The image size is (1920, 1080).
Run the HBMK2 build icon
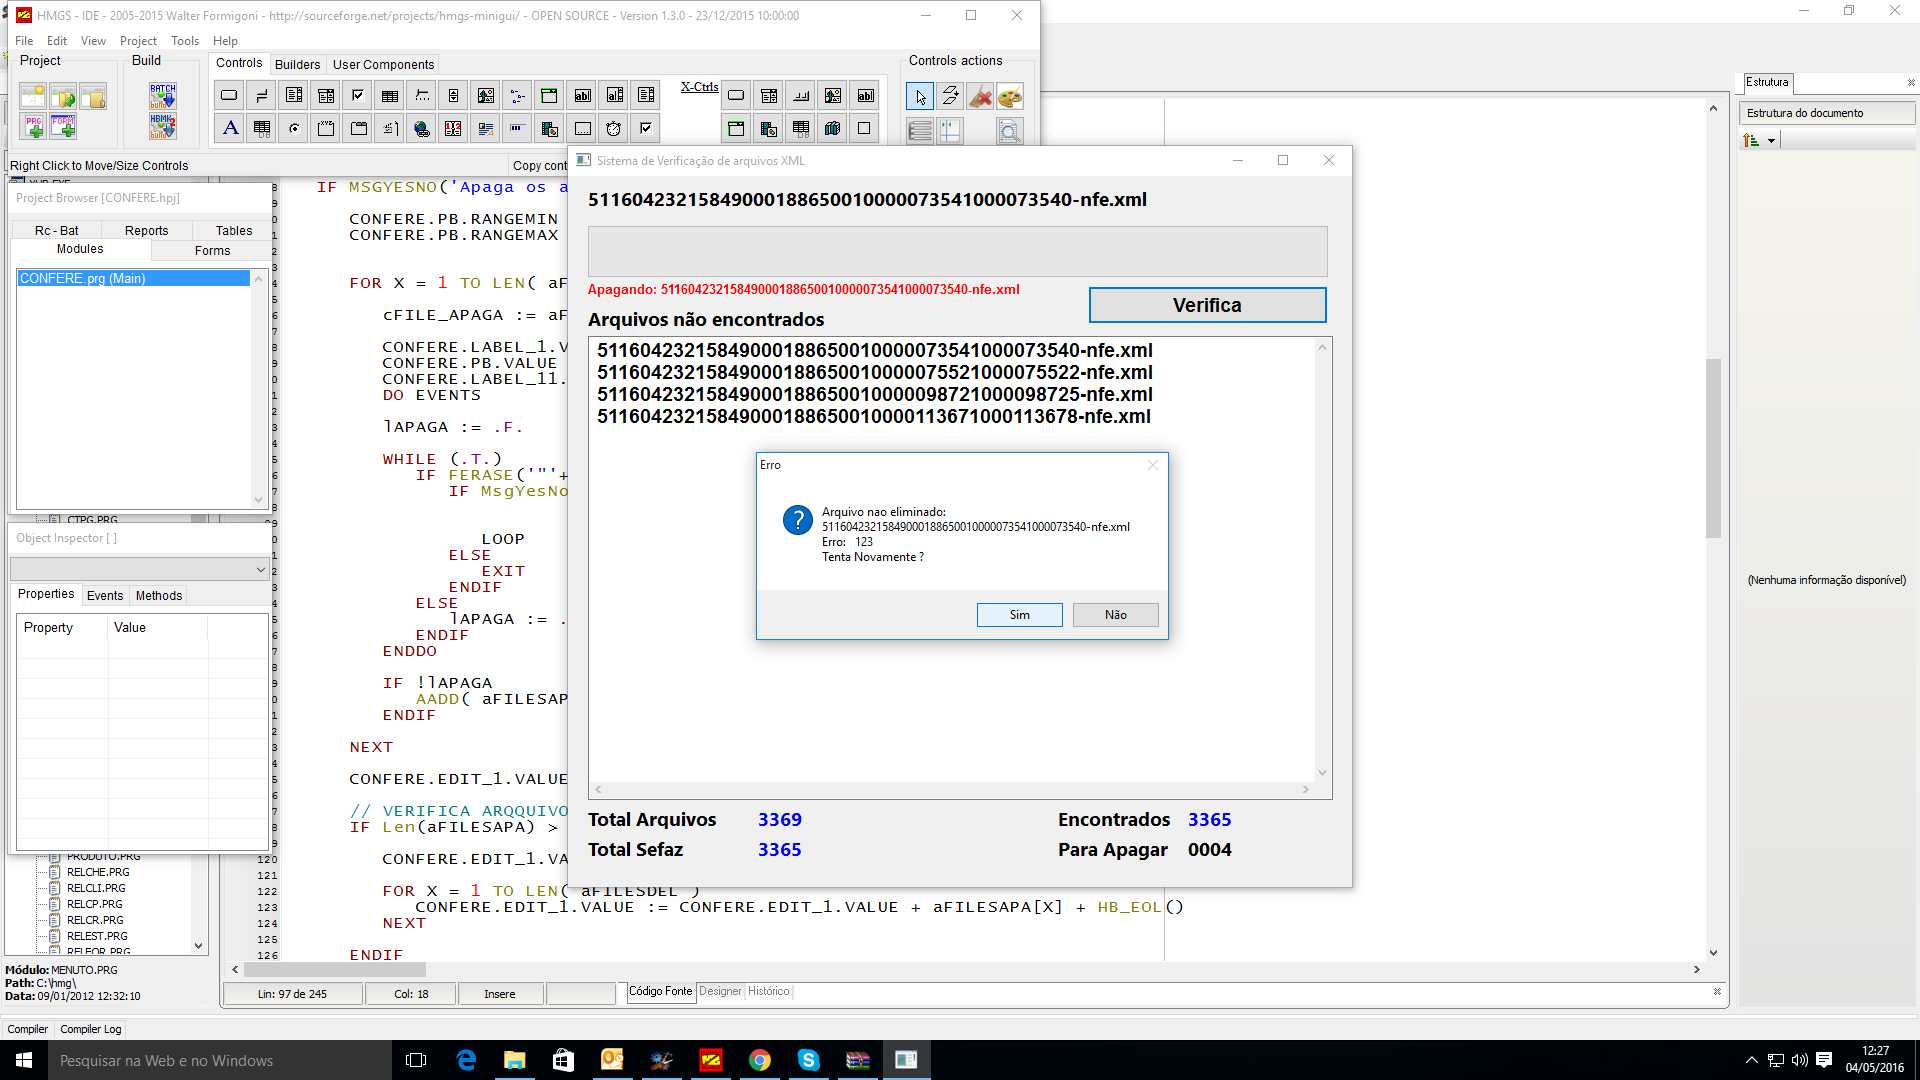coord(163,126)
